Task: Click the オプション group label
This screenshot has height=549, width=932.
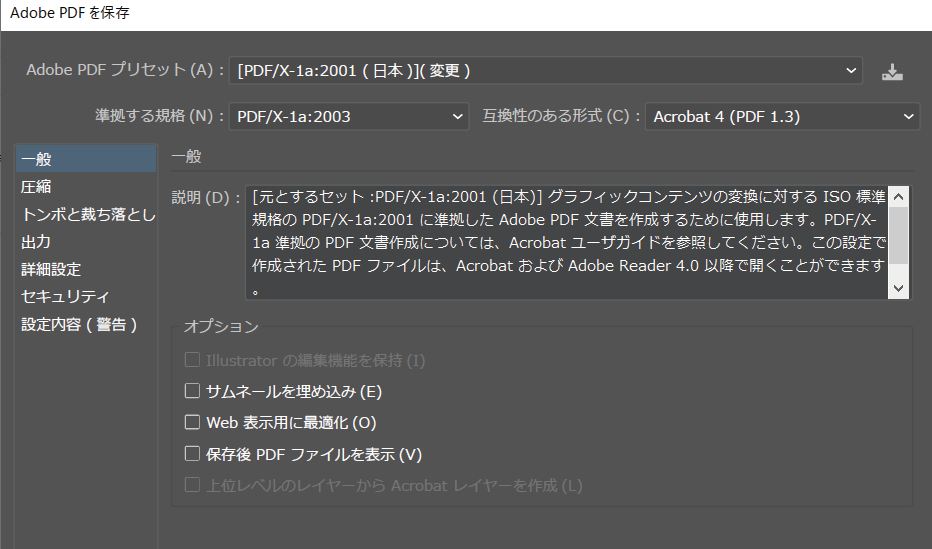Action: click(221, 327)
